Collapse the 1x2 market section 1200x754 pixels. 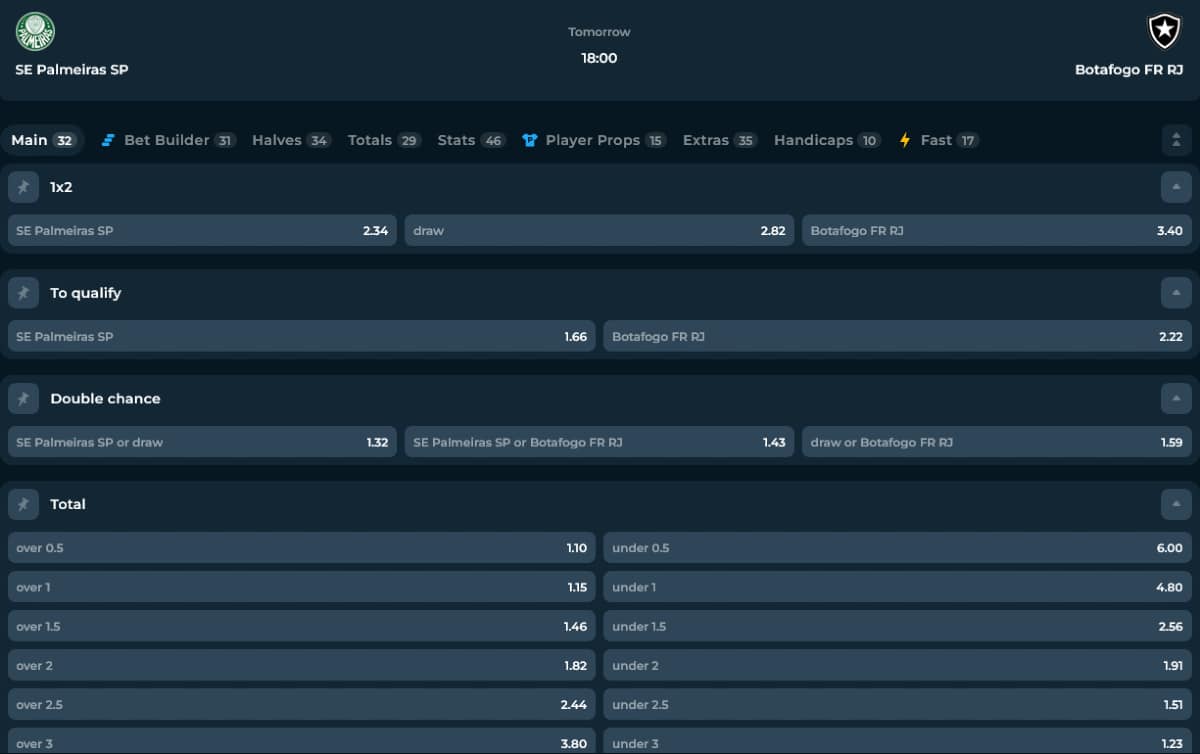coord(1176,187)
